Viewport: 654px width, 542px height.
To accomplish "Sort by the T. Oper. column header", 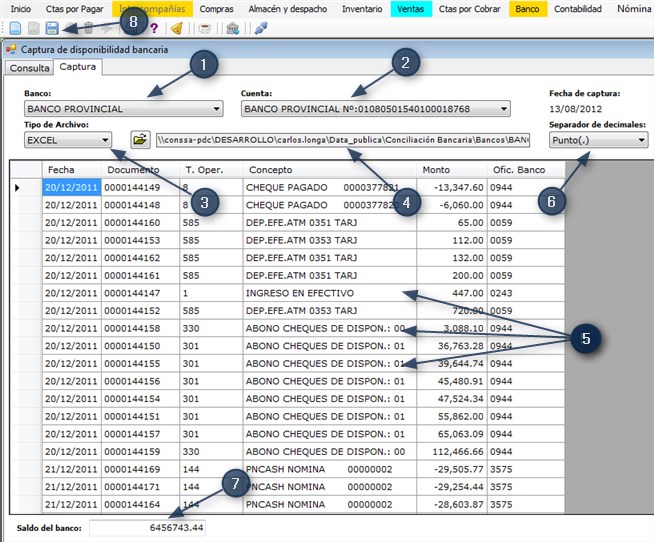I will [x=211, y=170].
